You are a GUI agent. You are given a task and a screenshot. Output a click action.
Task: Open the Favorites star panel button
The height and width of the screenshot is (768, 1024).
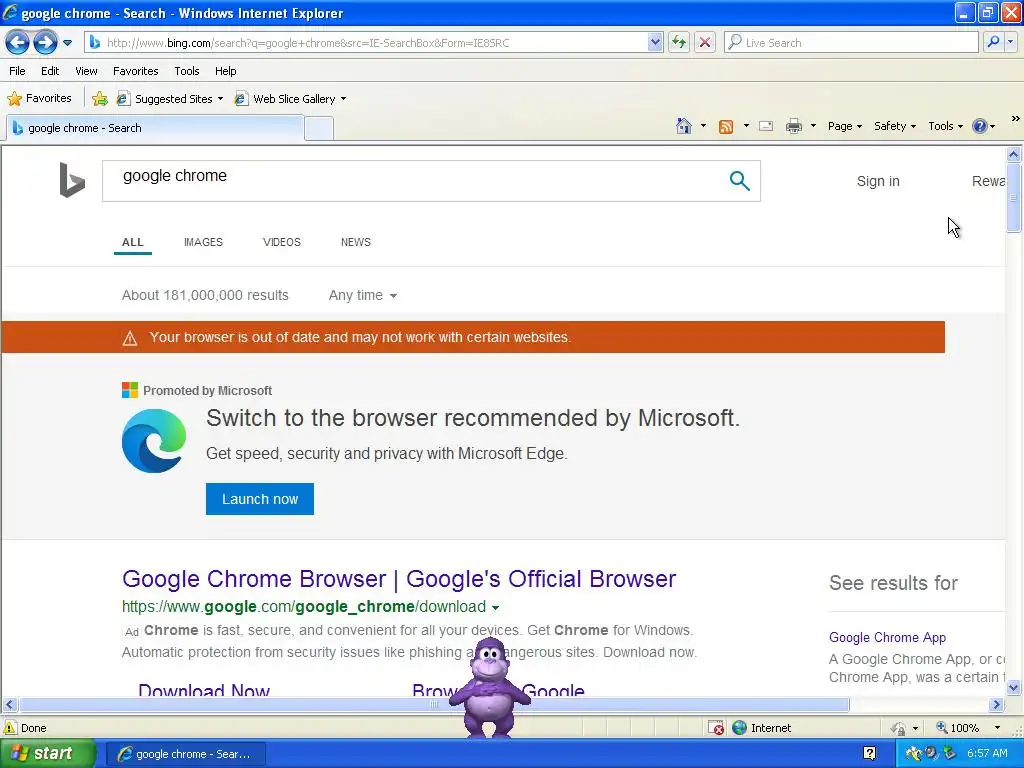[39, 99]
